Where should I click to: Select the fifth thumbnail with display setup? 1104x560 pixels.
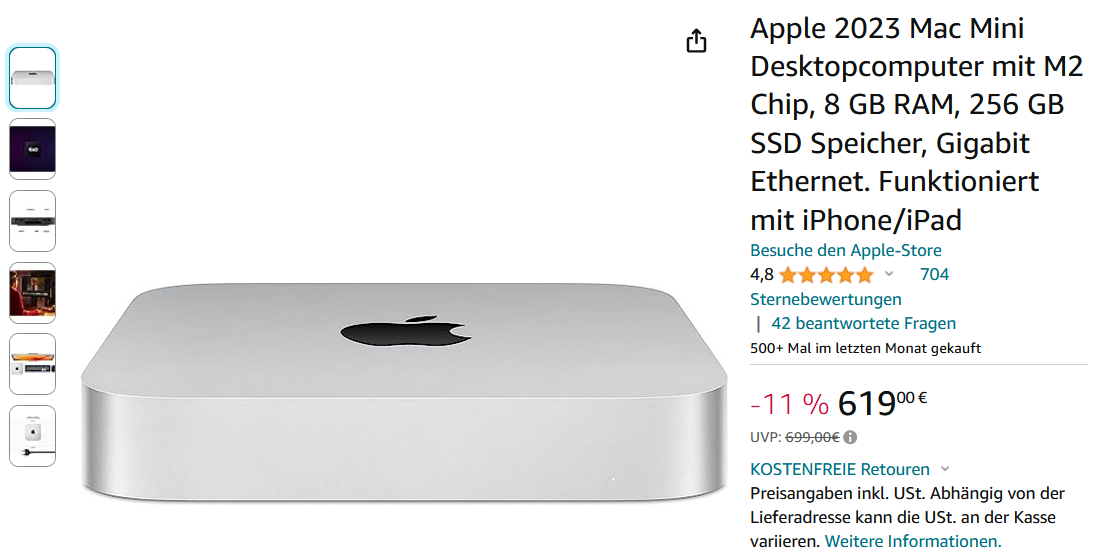point(33,364)
